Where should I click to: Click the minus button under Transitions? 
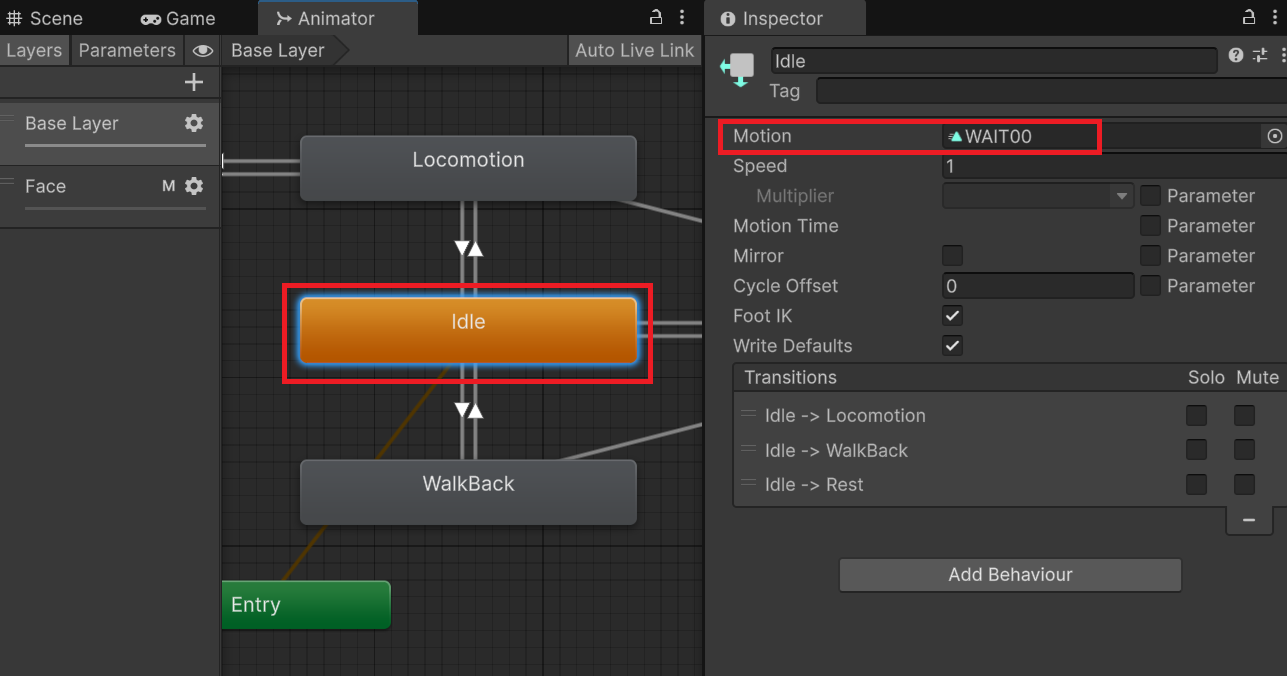tap(1248, 520)
